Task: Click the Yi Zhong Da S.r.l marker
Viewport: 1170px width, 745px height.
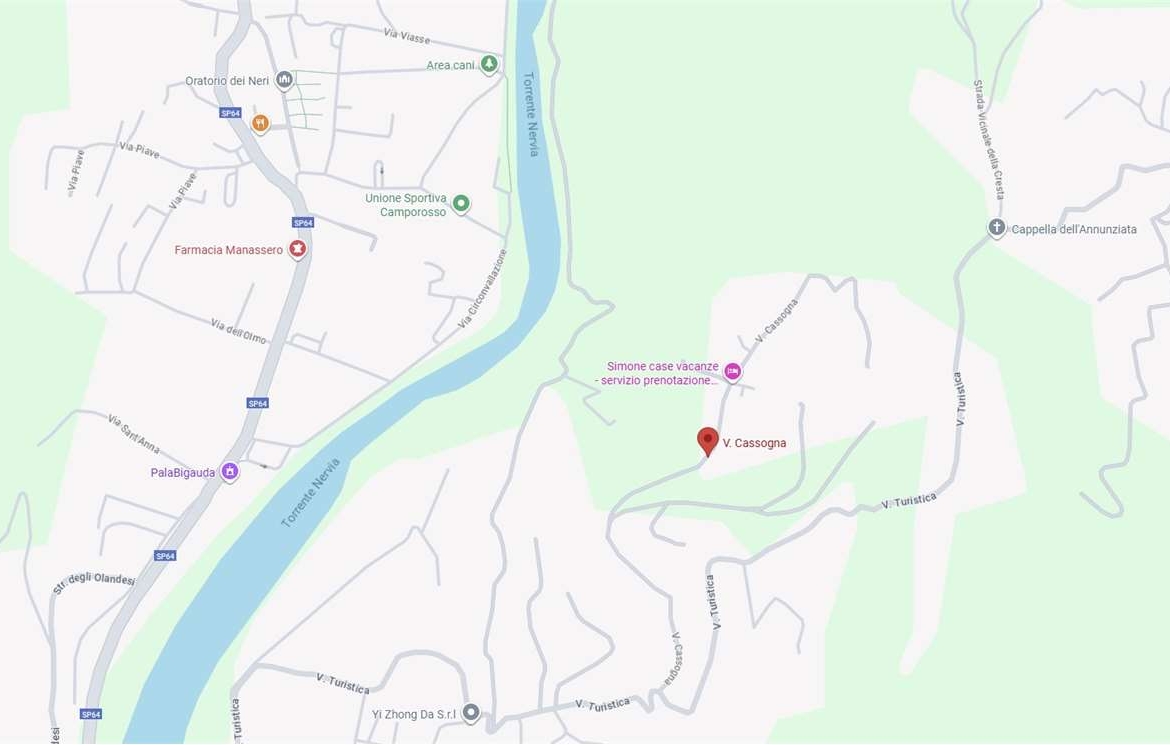Action: [x=471, y=712]
